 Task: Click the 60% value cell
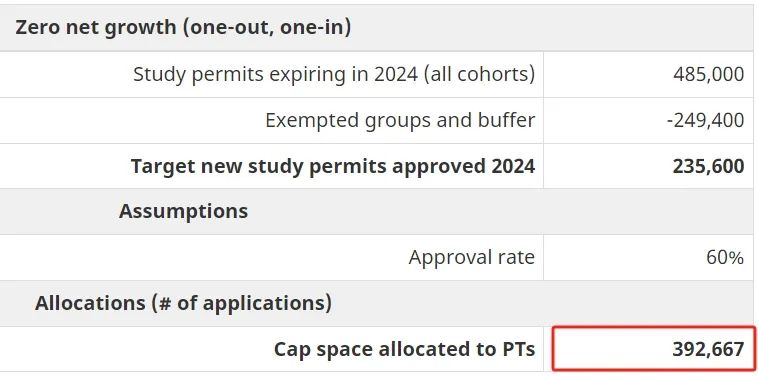pyautogui.click(x=651, y=258)
